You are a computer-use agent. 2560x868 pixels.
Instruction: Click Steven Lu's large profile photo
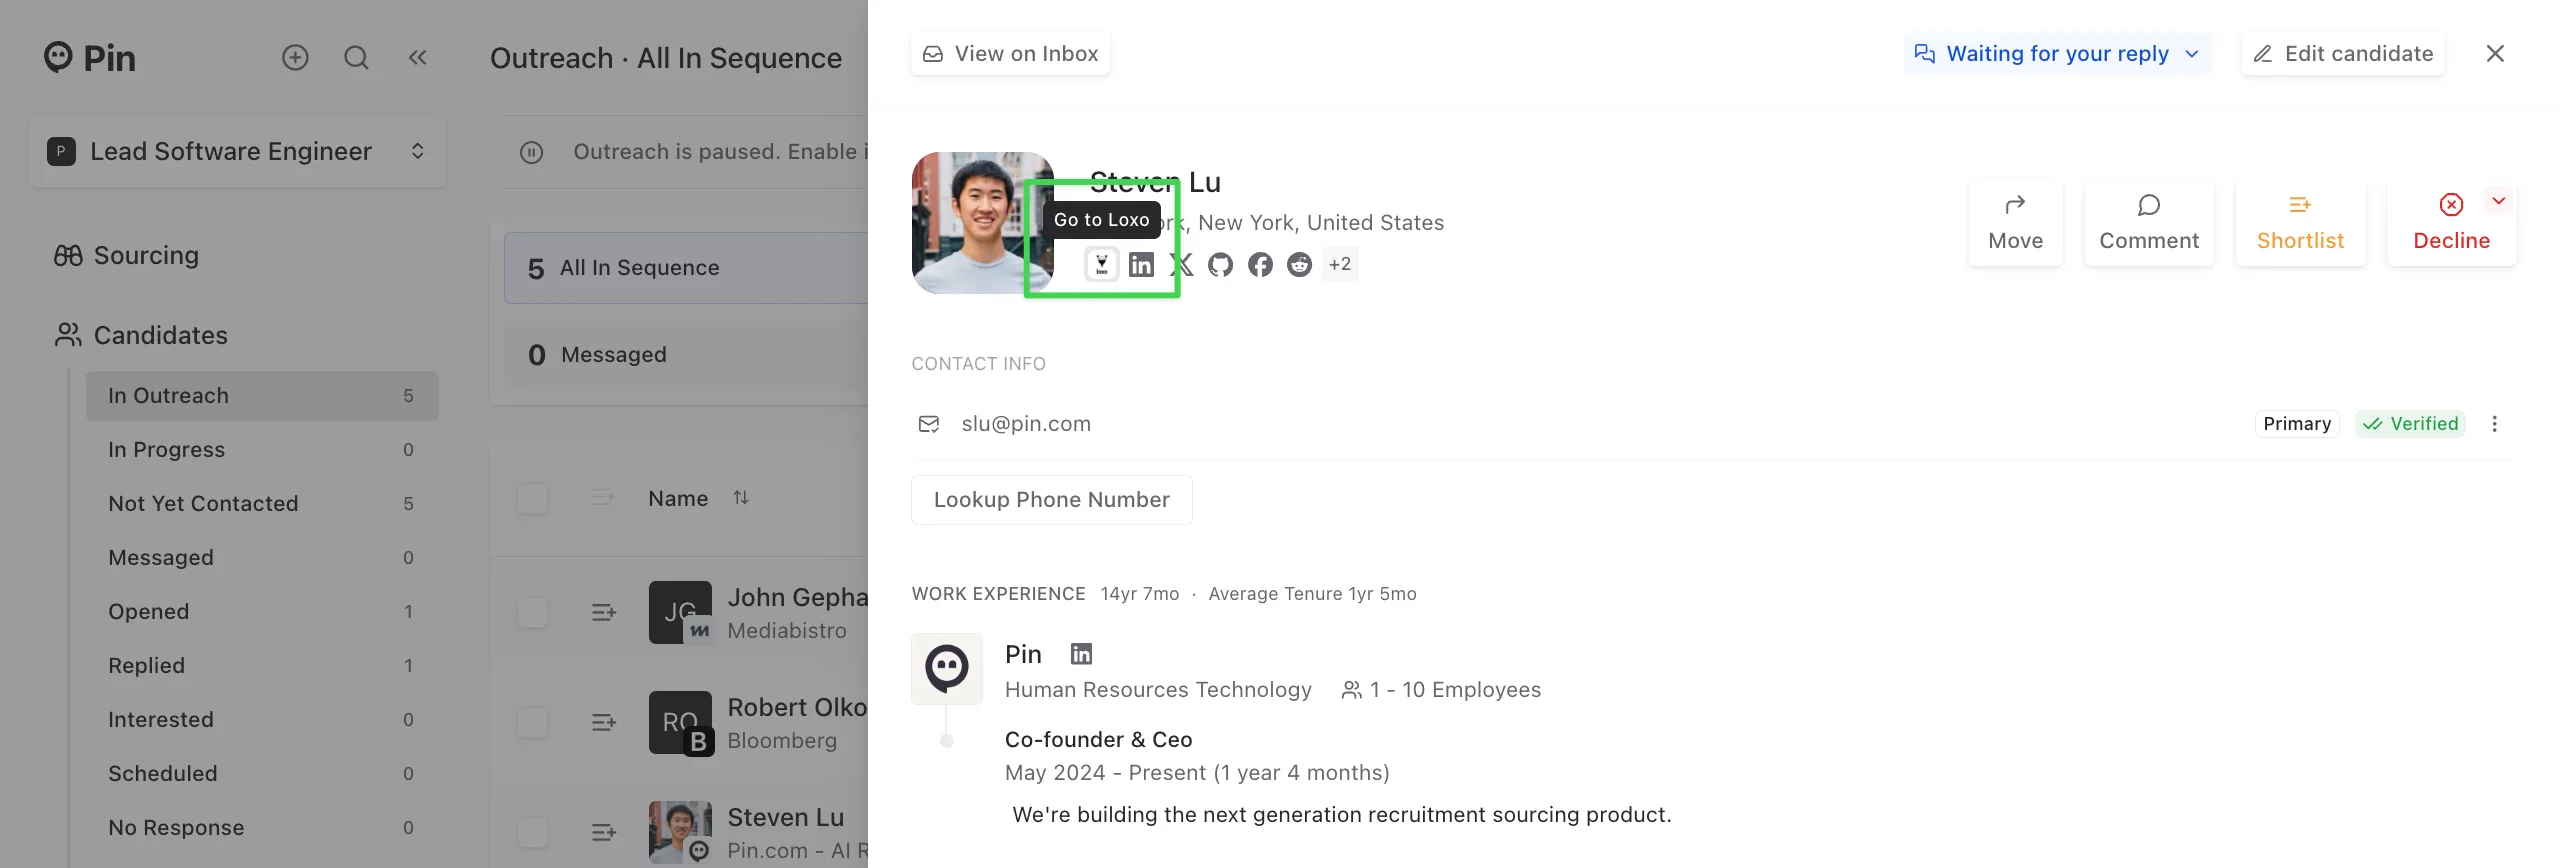pyautogui.click(x=982, y=223)
